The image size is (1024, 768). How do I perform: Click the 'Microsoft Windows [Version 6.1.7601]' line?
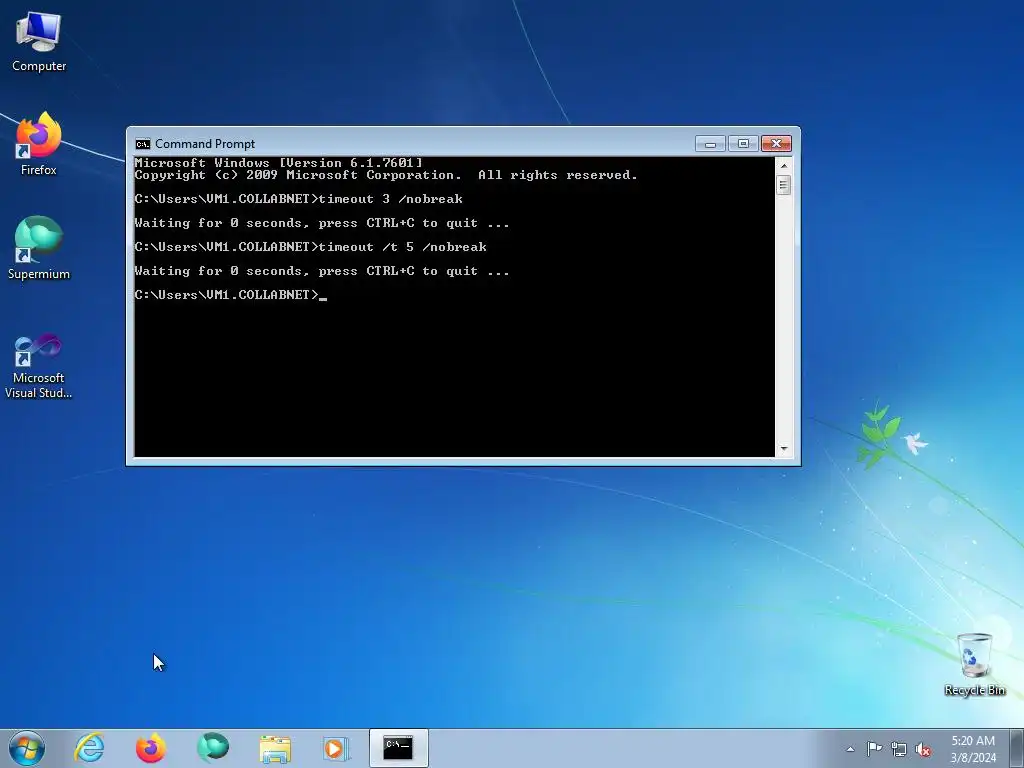(279, 163)
